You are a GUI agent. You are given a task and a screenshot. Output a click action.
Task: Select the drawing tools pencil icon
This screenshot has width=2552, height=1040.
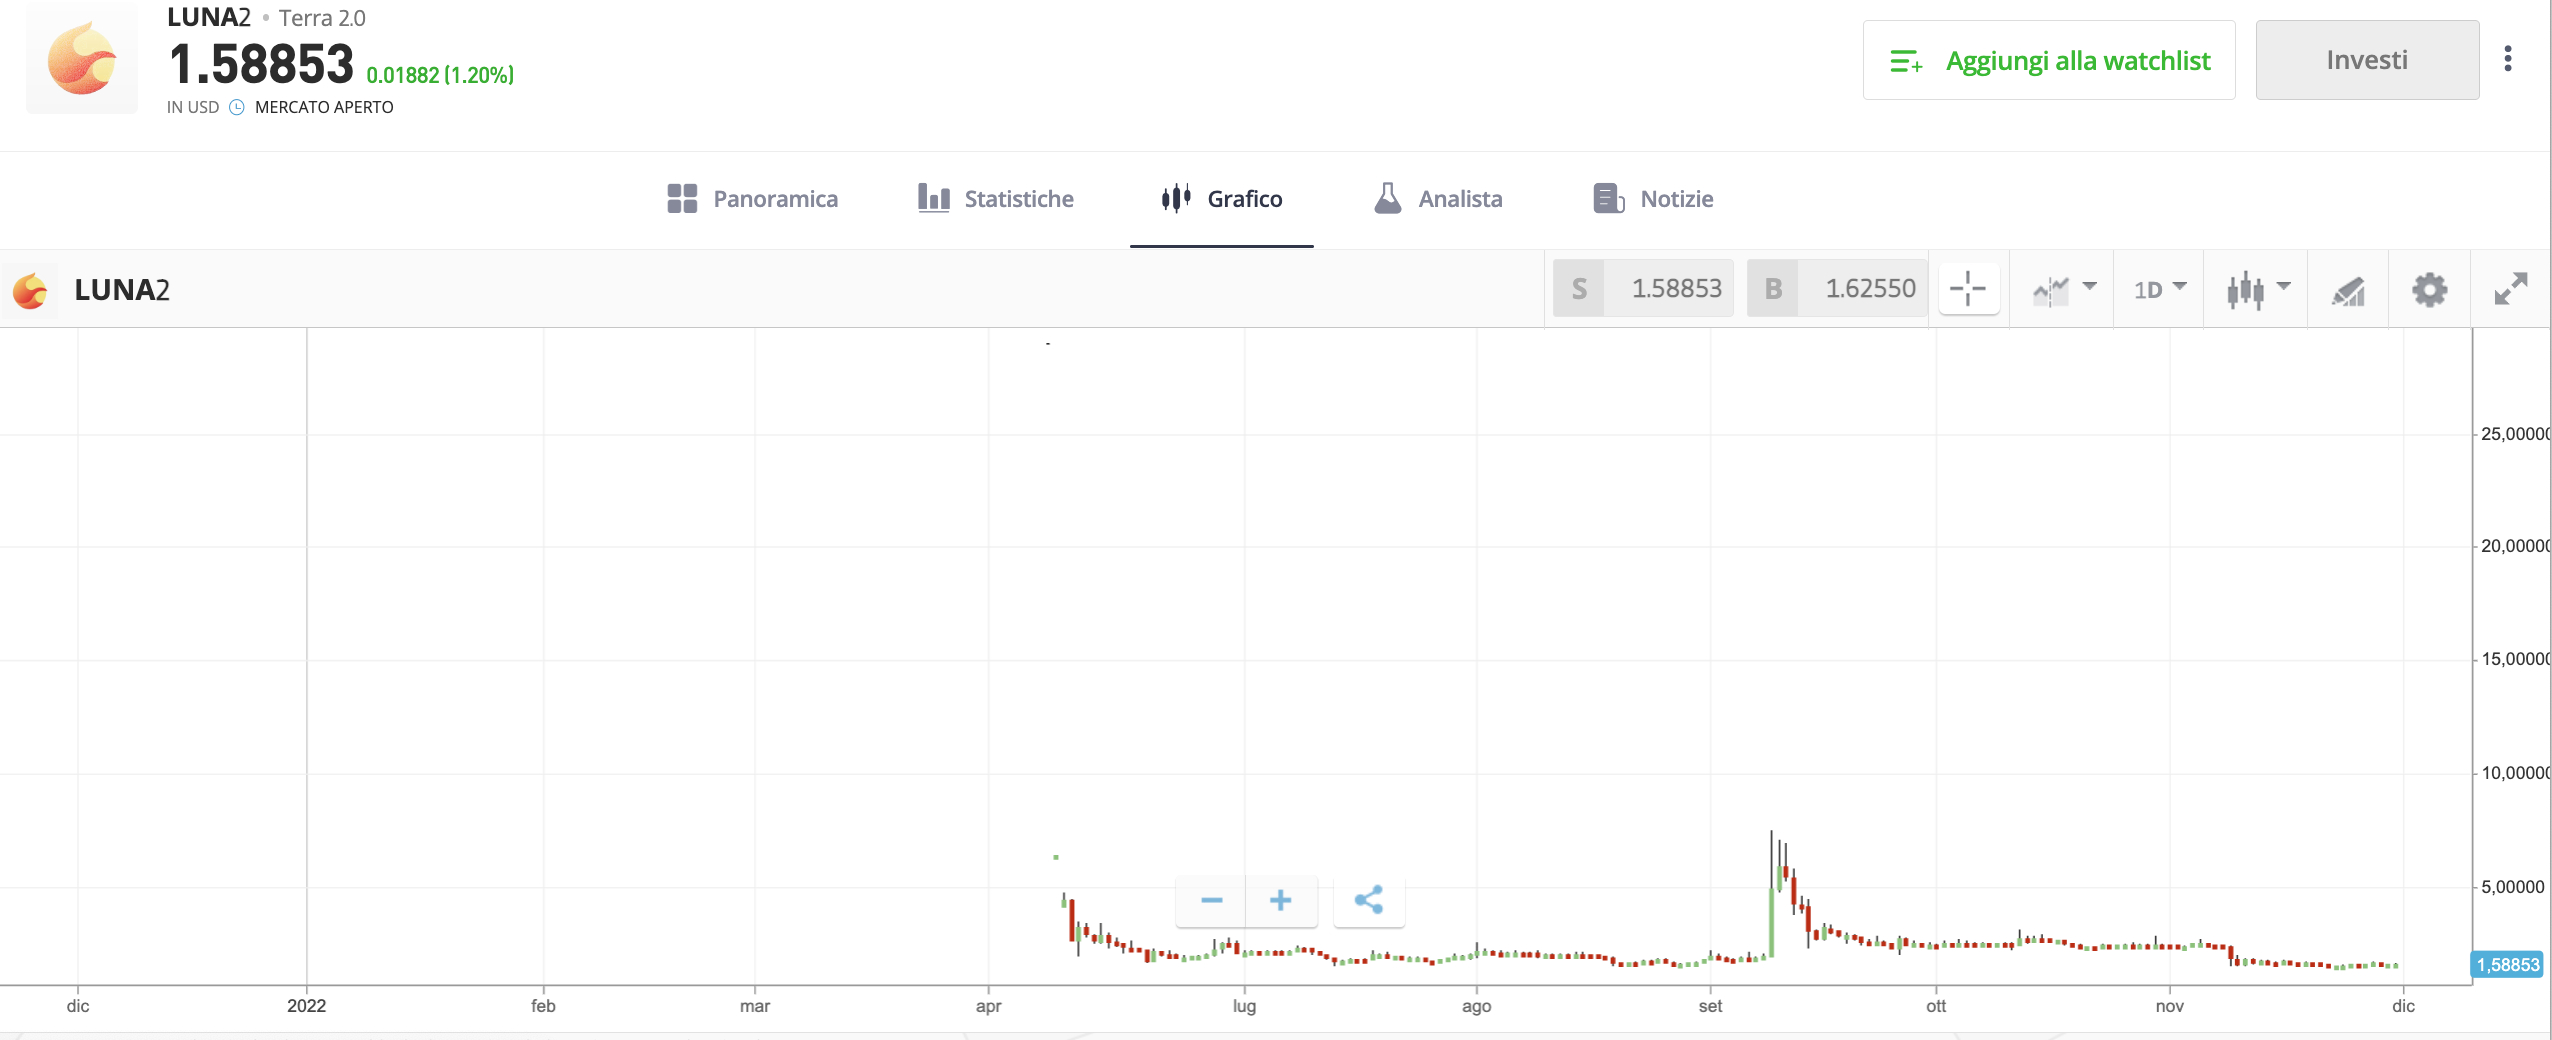click(2348, 290)
